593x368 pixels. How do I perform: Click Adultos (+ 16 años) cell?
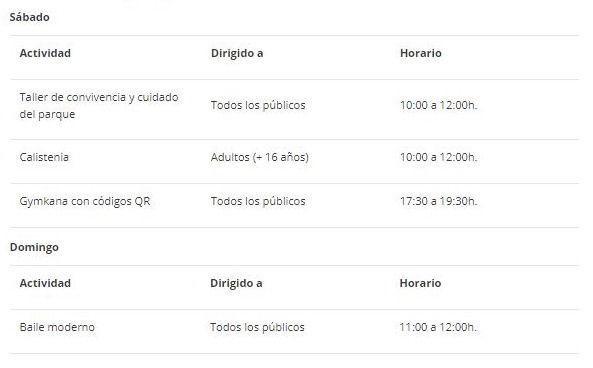(259, 157)
